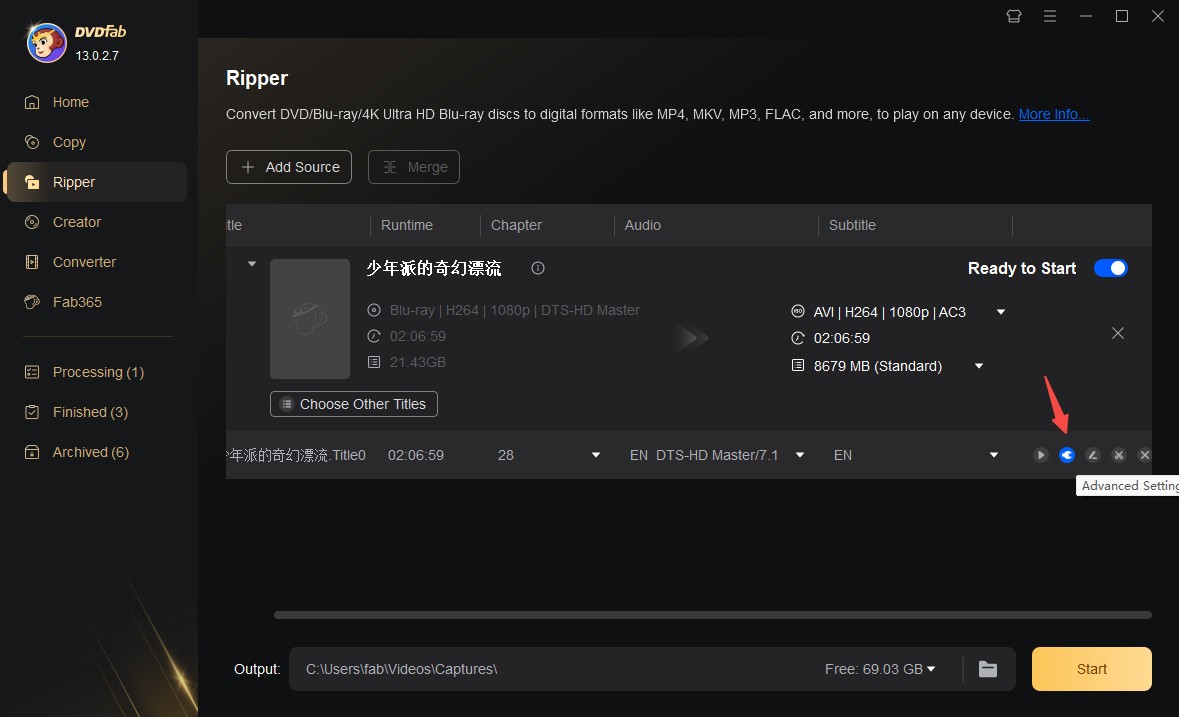Click the scissors trim icon
The width and height of the screenshot is (1179, 717).
click(1119, 455)
